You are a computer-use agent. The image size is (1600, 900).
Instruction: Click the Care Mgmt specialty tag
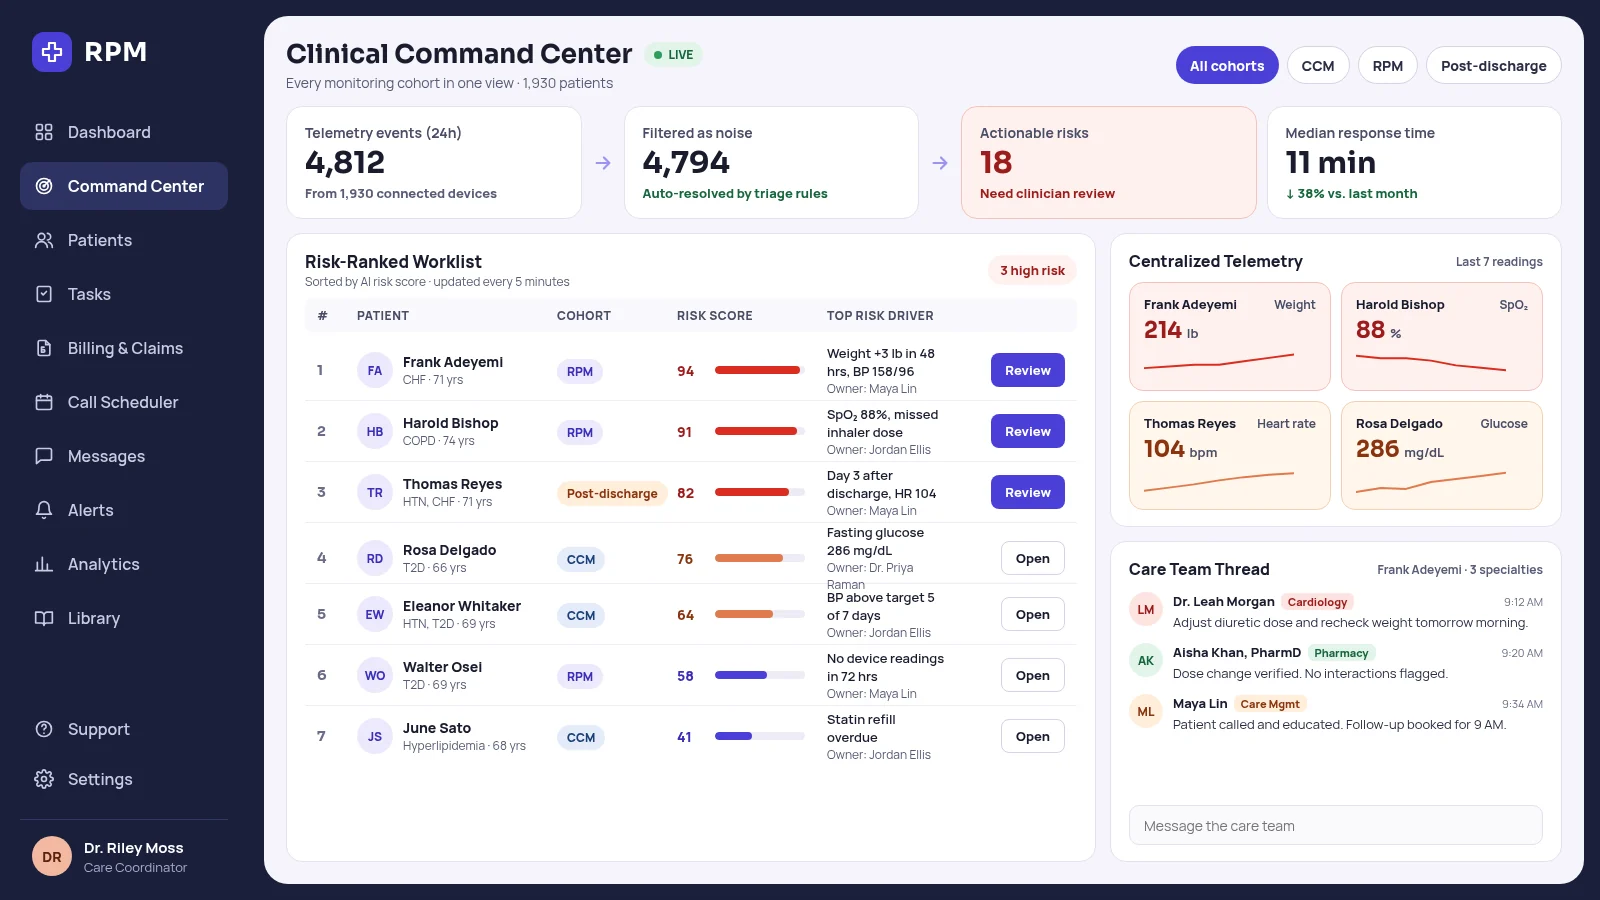click(1270, 704)
